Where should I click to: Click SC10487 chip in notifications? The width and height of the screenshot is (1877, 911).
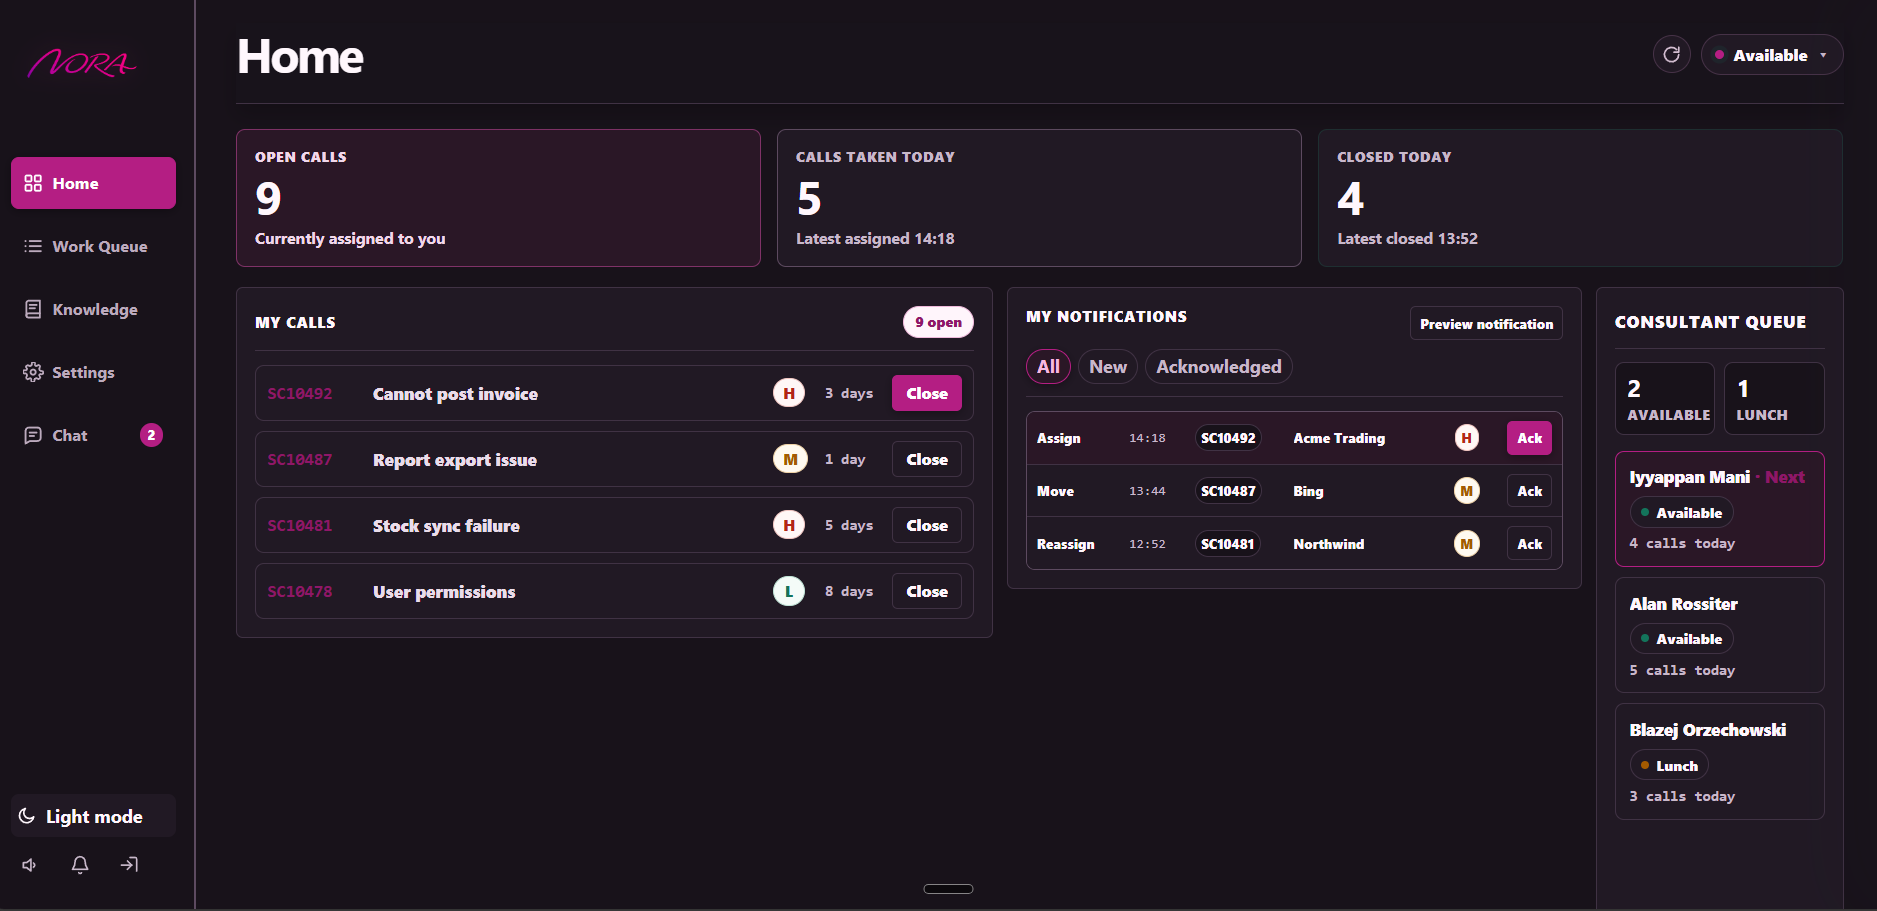(x=1228, y=491)
